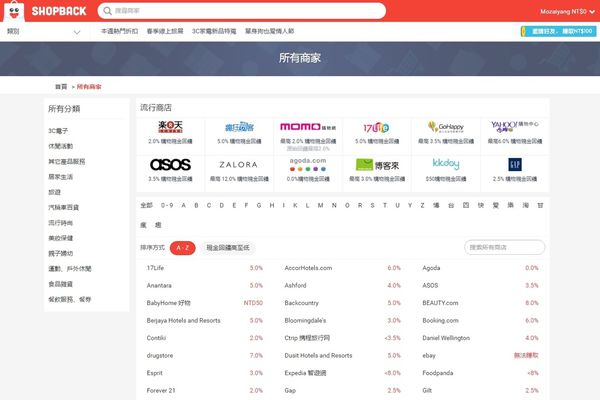Open the Forever 21 merchant row
The image size is (600, 400).
205,390
